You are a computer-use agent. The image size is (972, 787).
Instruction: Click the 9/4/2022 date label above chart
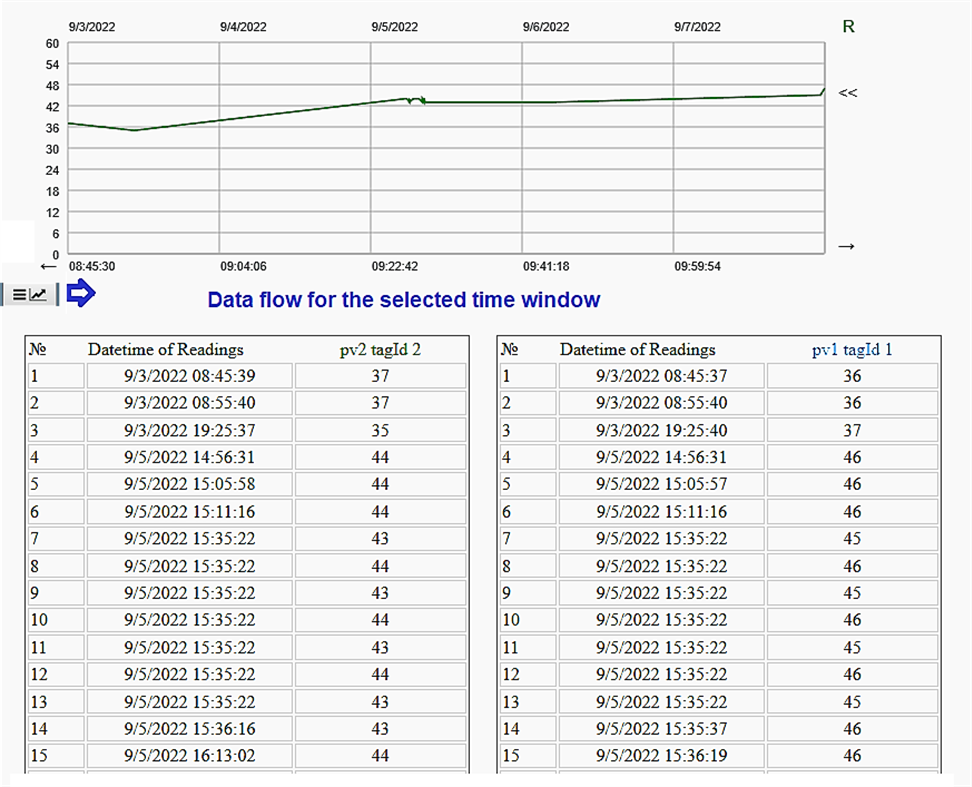pyautogui.click(x=243, y=27)
